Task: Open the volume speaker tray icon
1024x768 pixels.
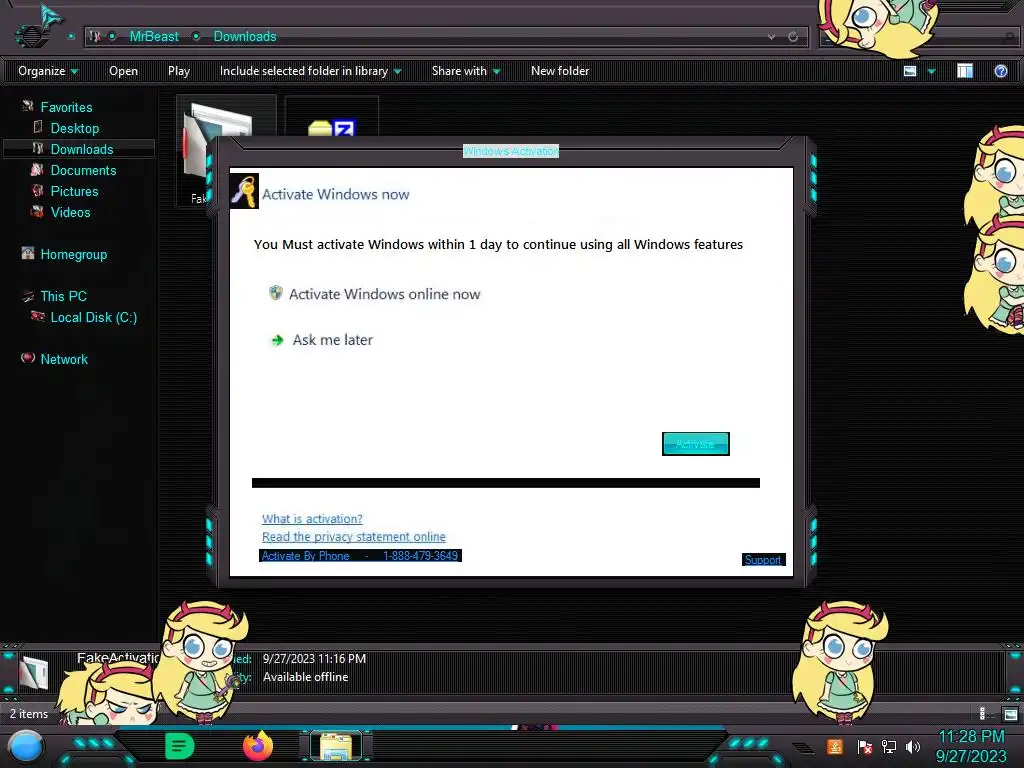Action: coord(913,746)
